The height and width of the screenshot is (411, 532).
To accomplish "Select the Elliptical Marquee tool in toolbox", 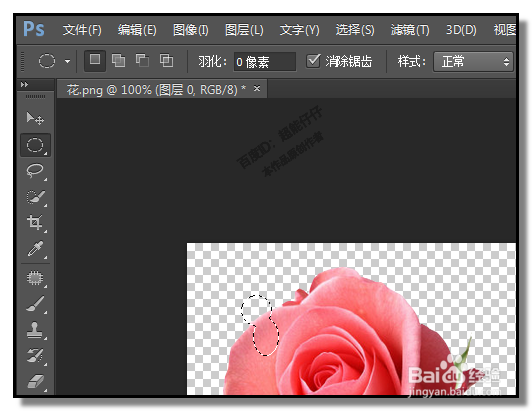I will [x=35, y=145].
